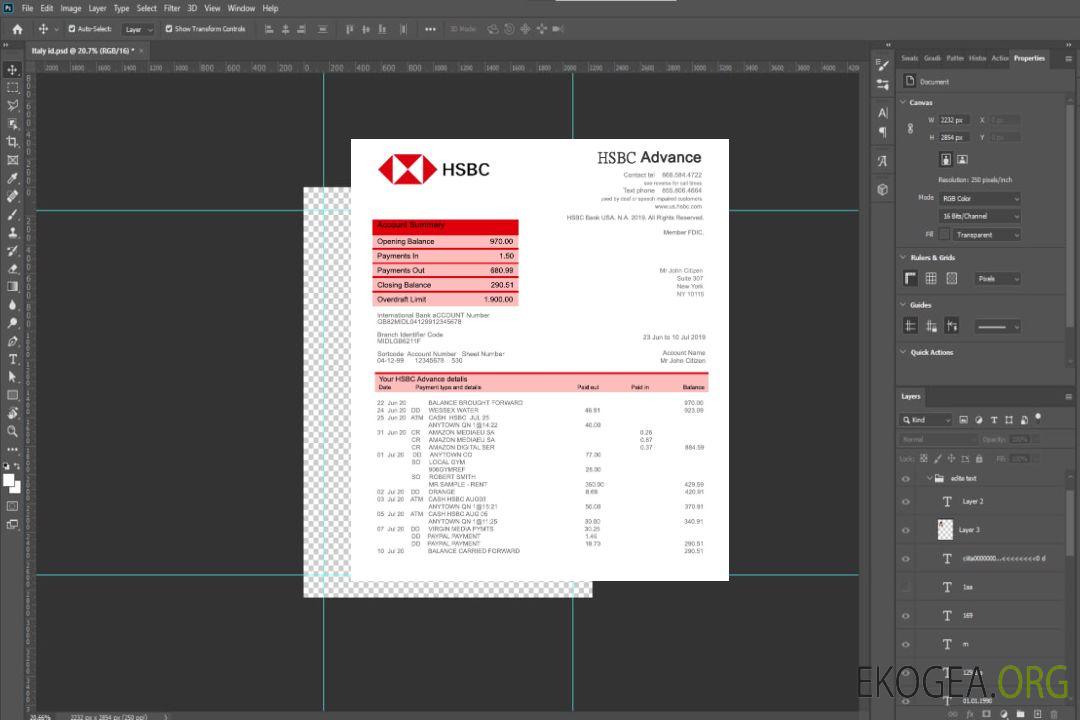Hide the 'm' text layer
Image resolution: width=1080 pixels, height=720 pixels.
click(x=906, y=644)
